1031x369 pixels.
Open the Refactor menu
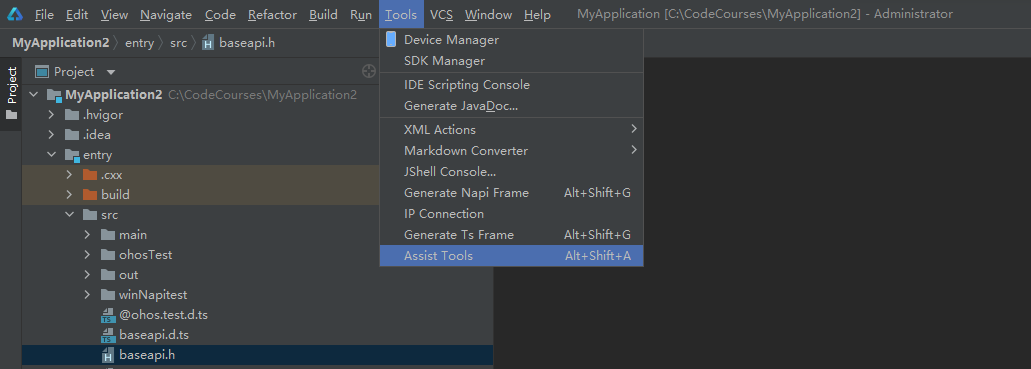(272, 14)
